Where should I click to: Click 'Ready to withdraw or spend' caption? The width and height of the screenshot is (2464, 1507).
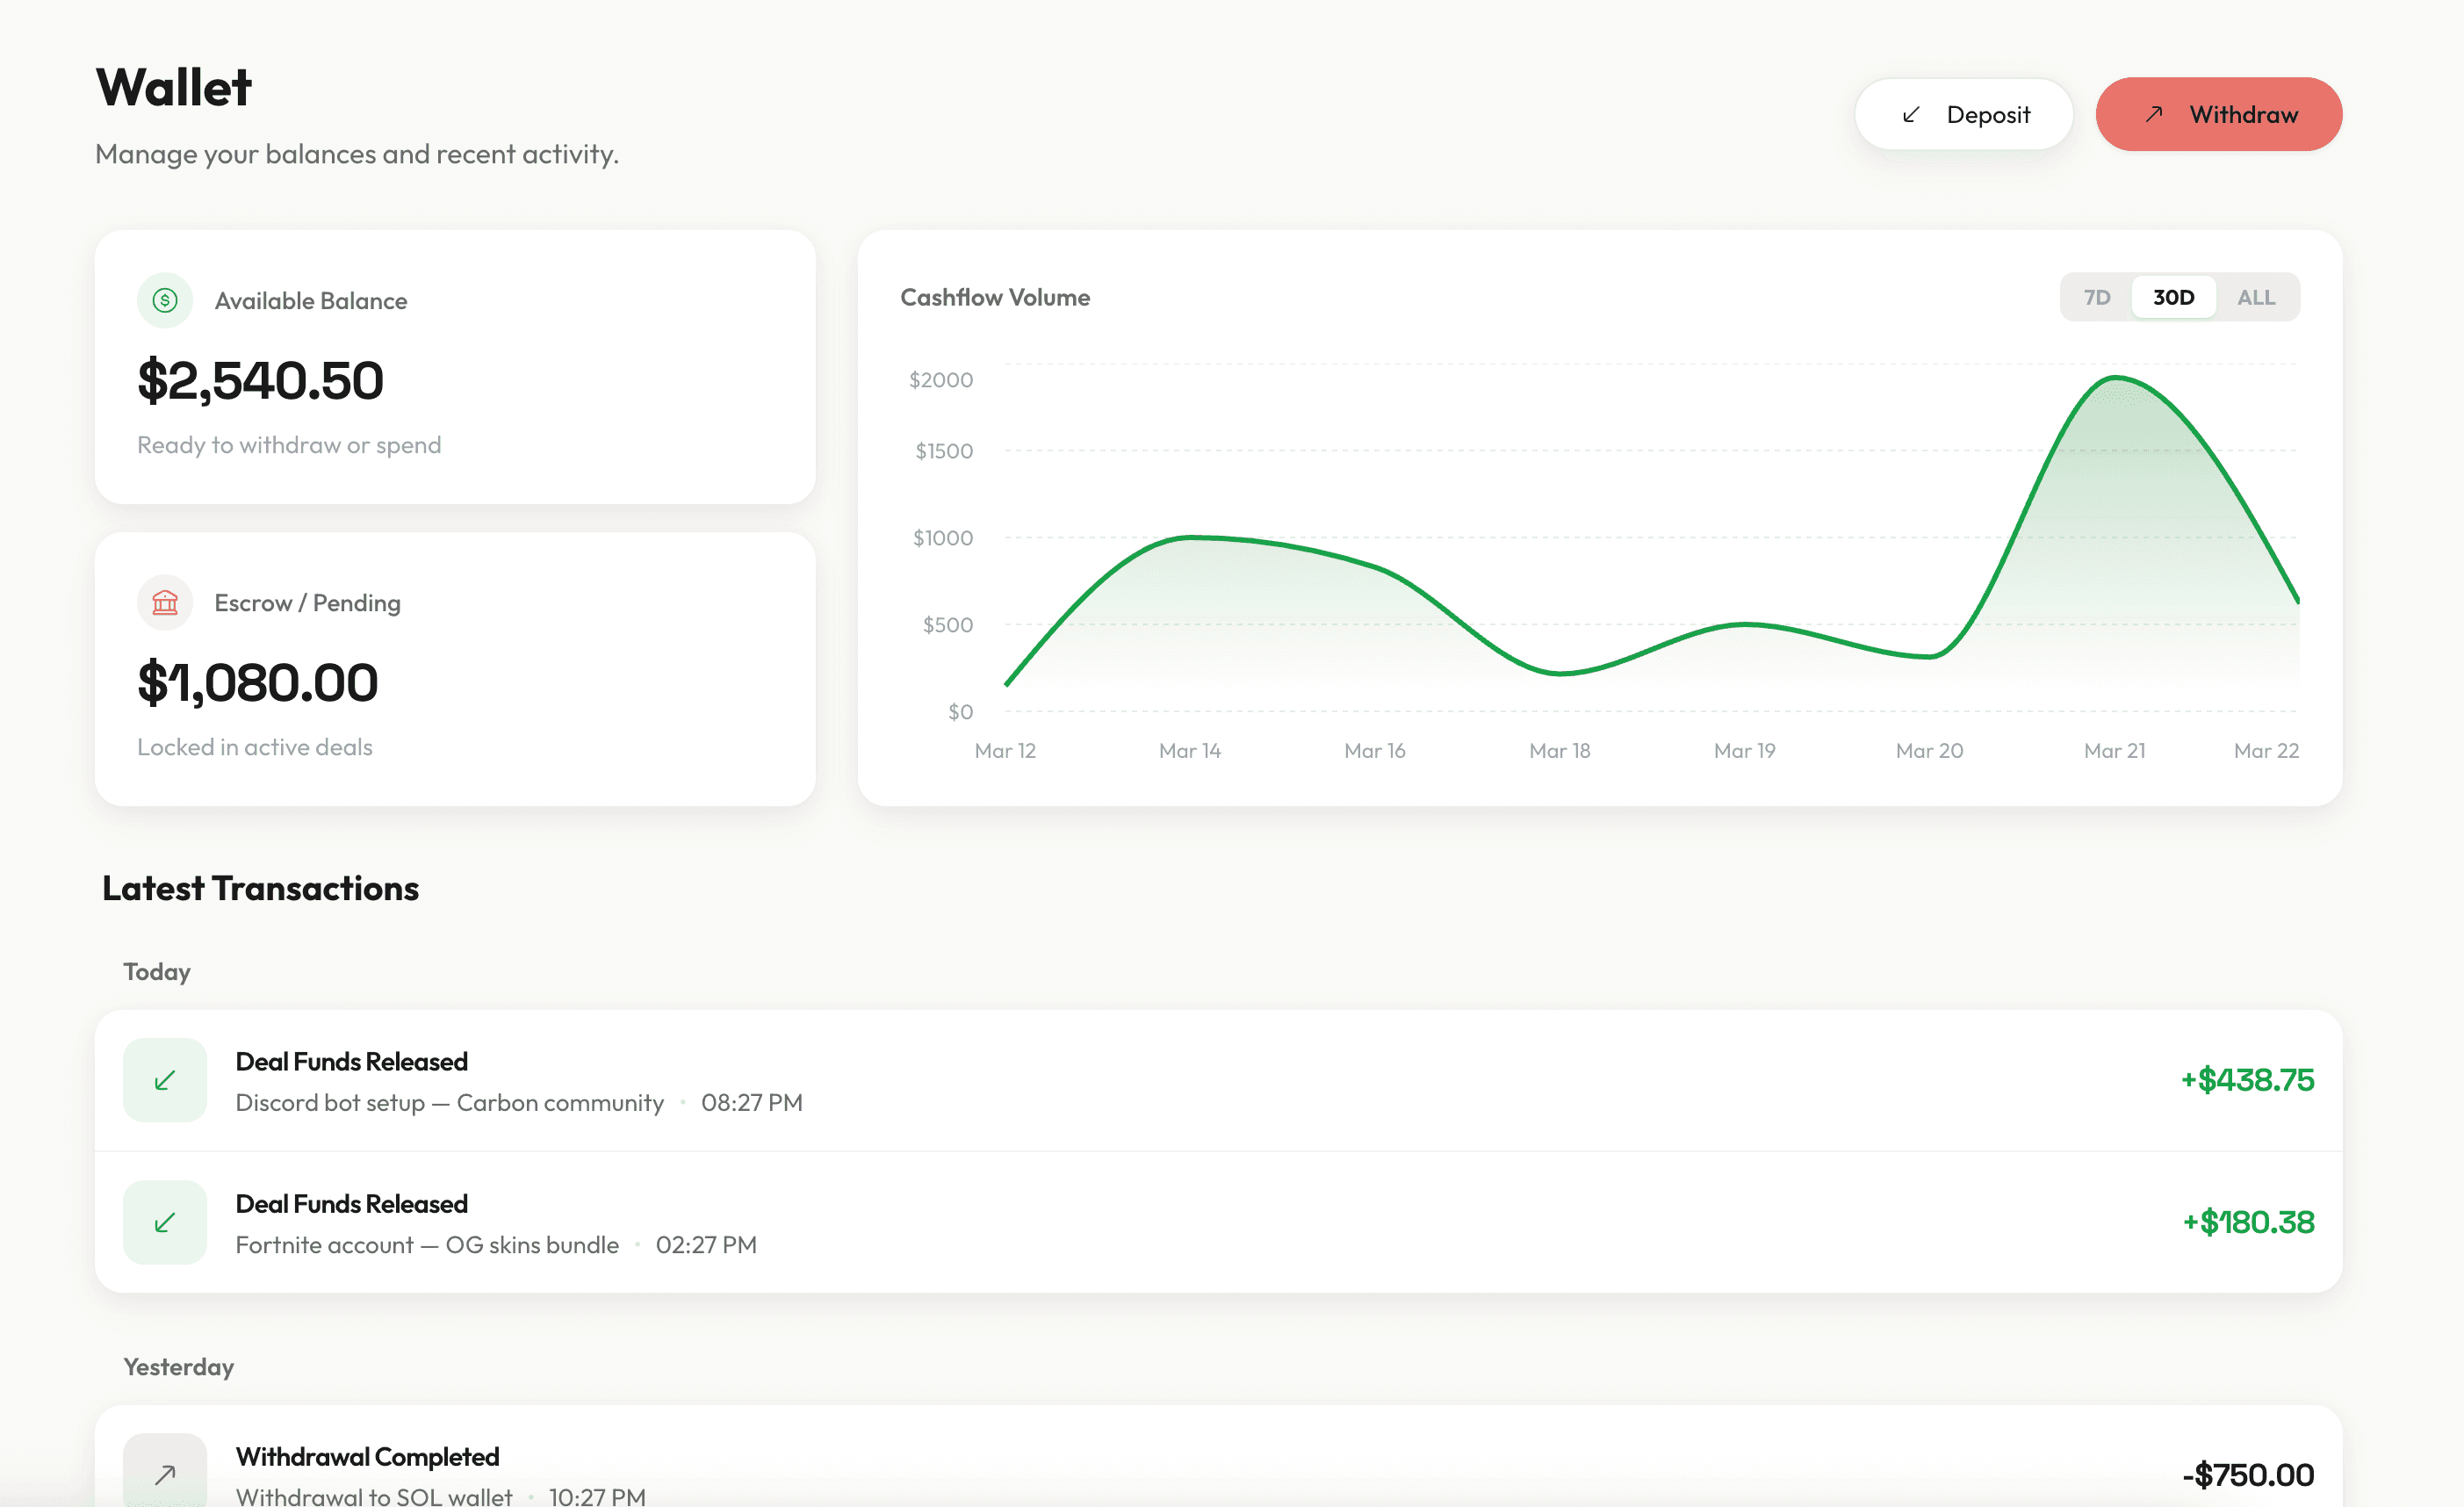(x=289, y=445)
